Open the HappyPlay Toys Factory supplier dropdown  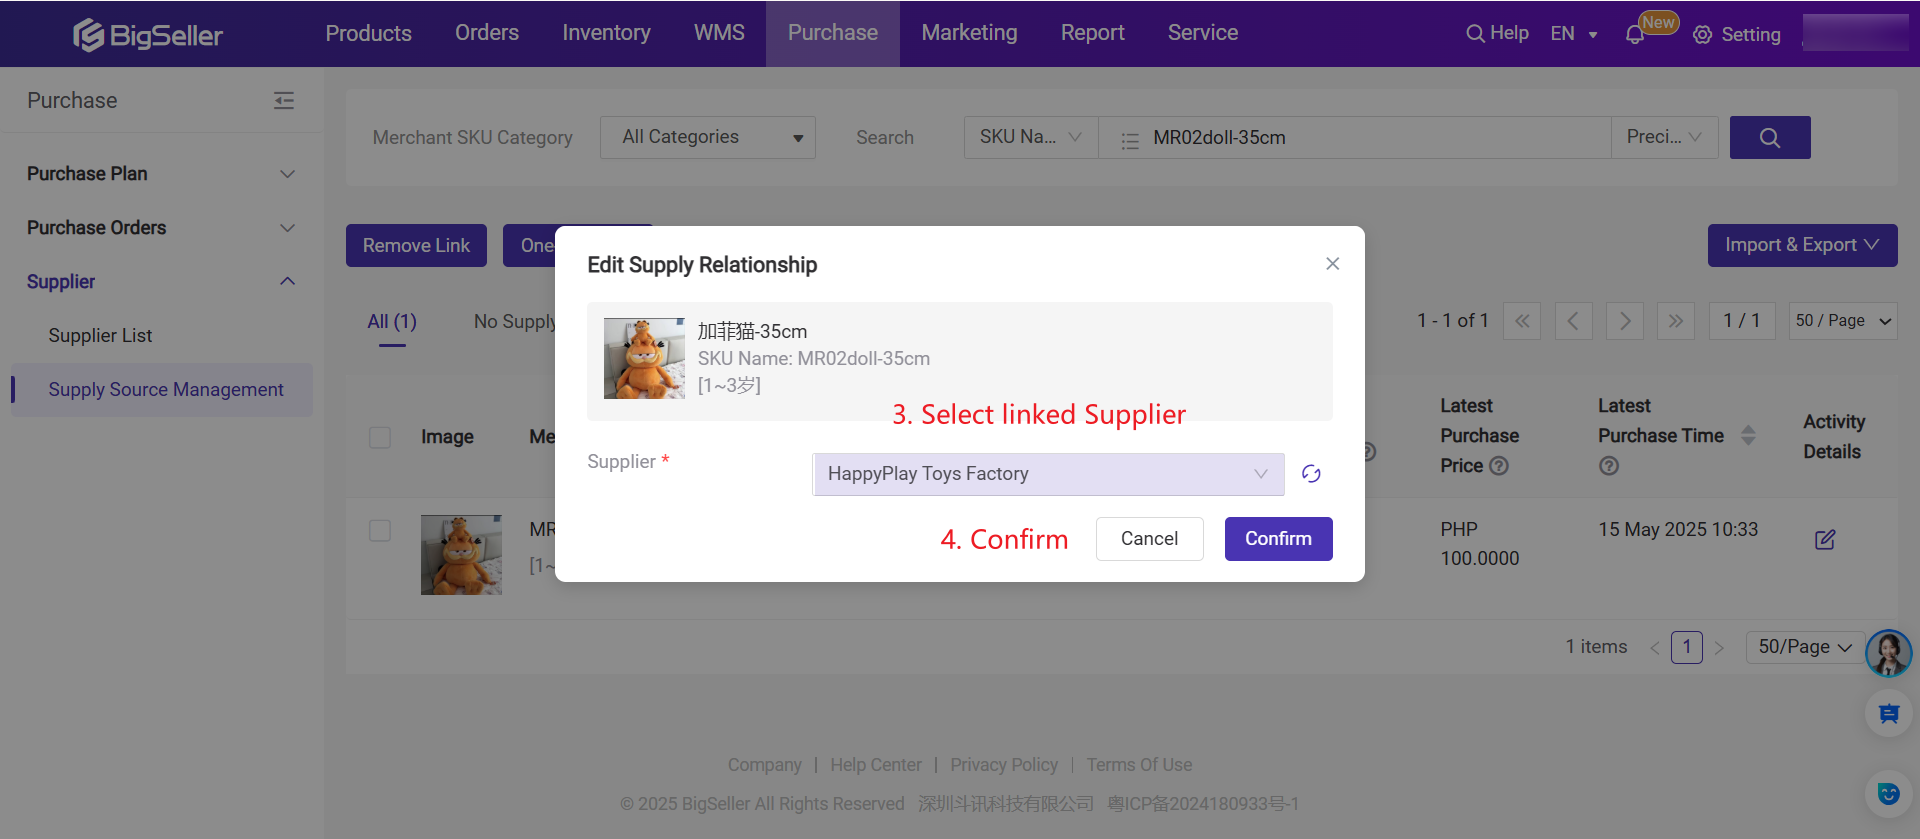click(x=1048, y=474)
